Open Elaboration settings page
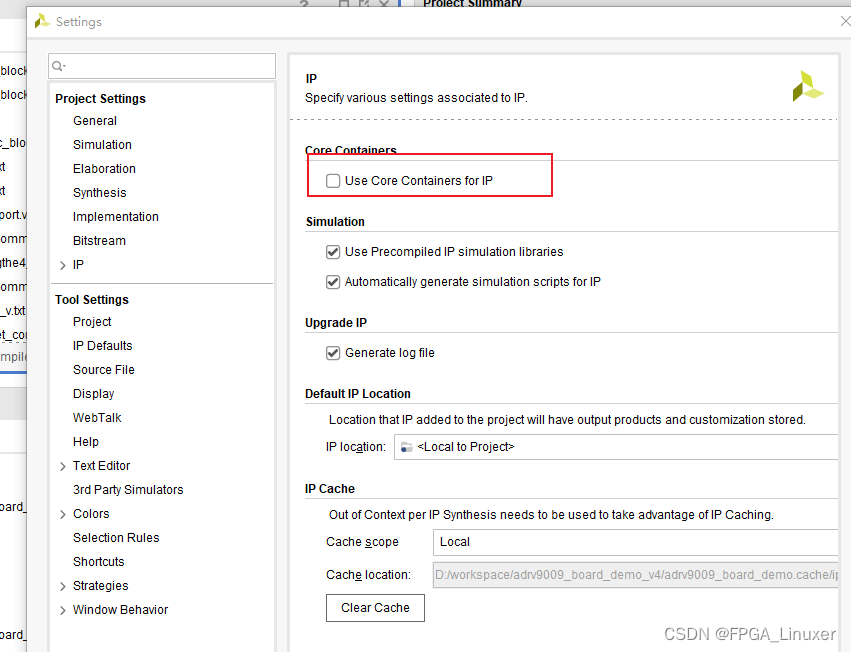851x652 pixels. [x=104, y=168]
